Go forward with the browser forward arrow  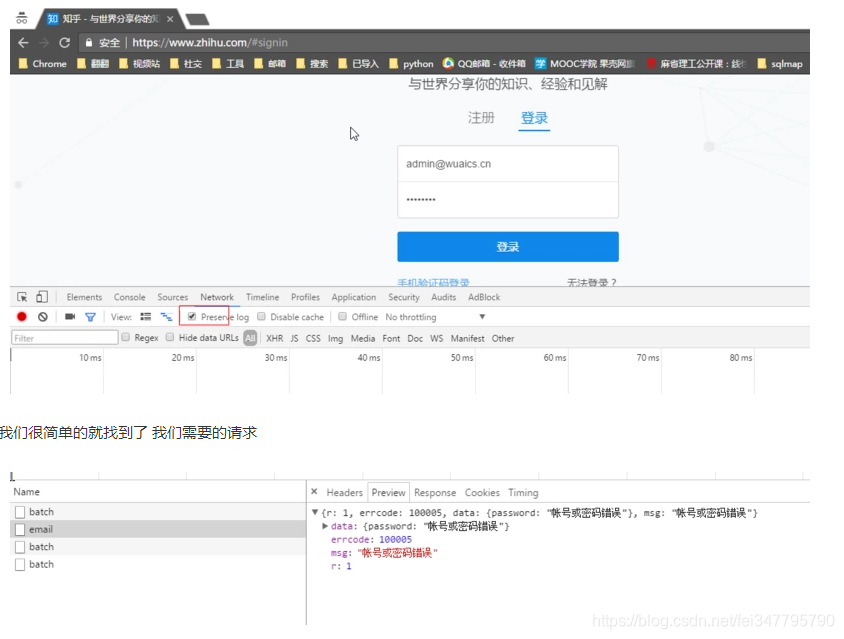(44, 43)
